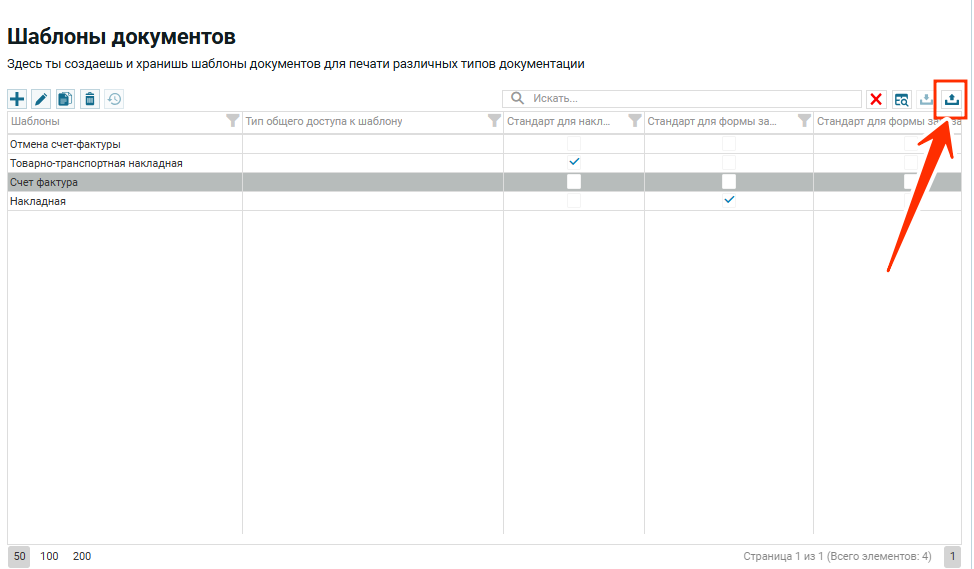Click the edit template pencil icon
The height and width of the screenshot is (569, 974).
click(x=41, y=99)
